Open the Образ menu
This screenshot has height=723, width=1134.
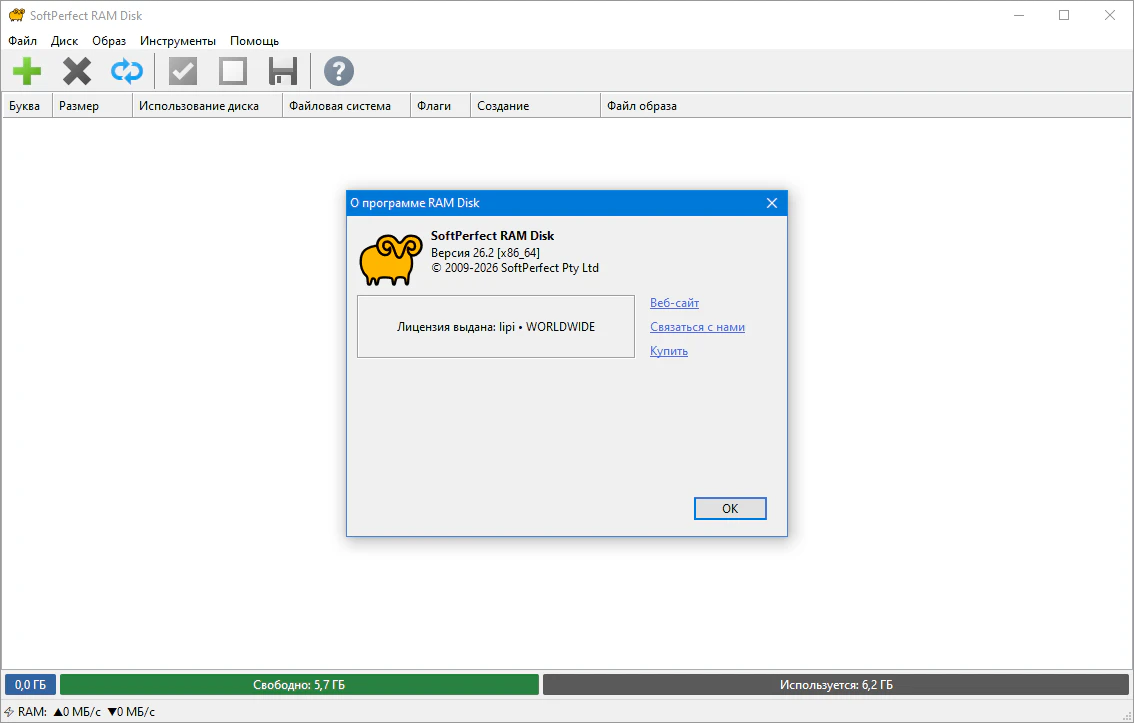click(108, 40)
